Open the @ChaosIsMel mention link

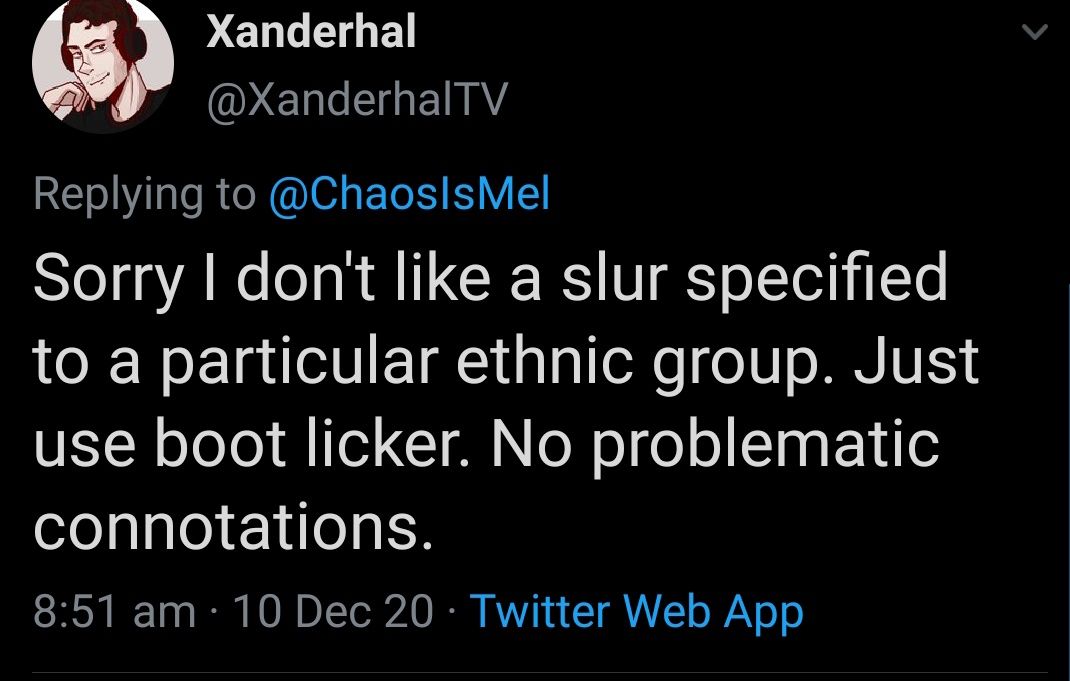(410, 193)
